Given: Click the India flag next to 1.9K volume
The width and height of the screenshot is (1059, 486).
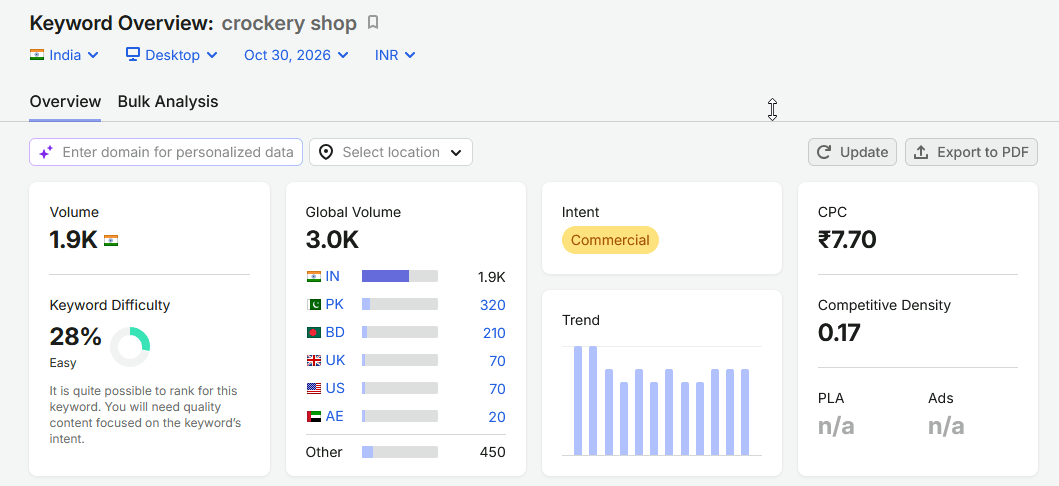Looking at the screenshot, I should (x=111, y=240).
